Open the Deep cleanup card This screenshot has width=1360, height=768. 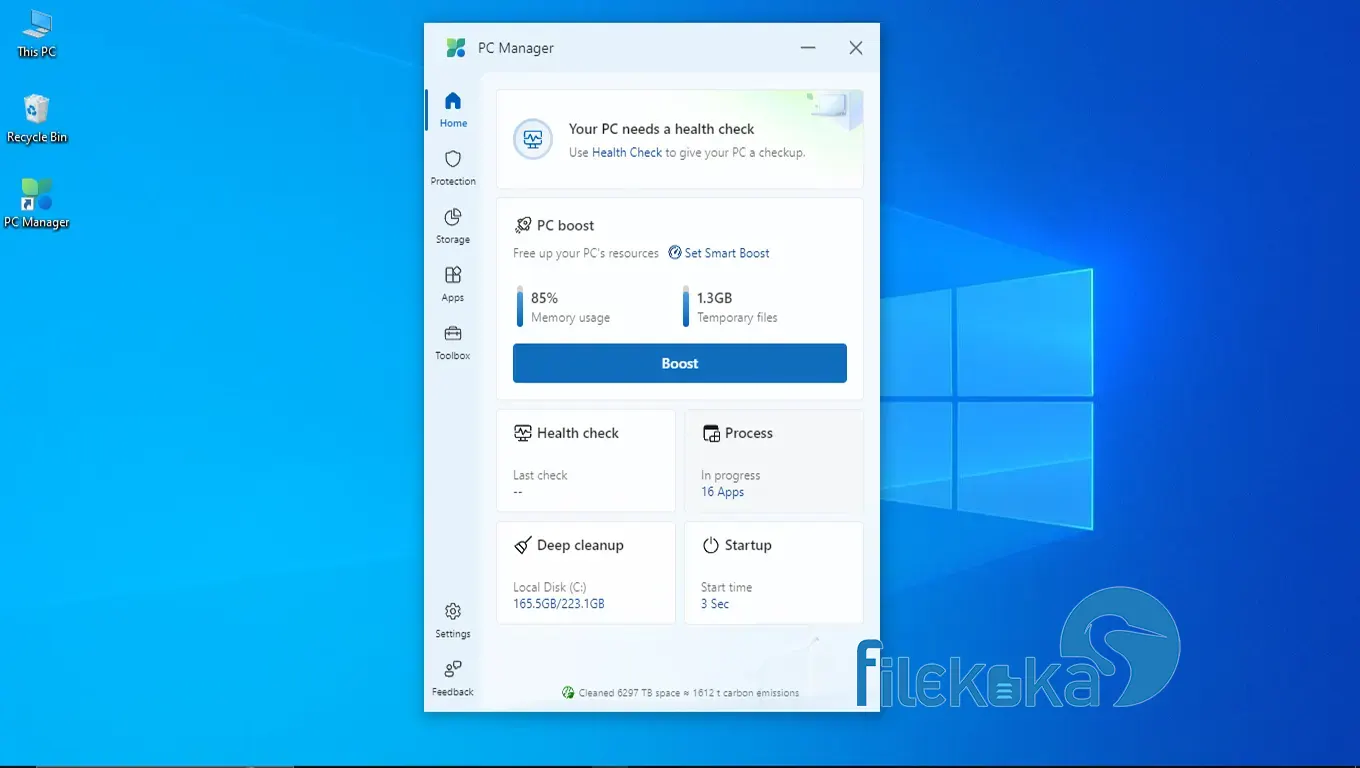coord(586,573)
